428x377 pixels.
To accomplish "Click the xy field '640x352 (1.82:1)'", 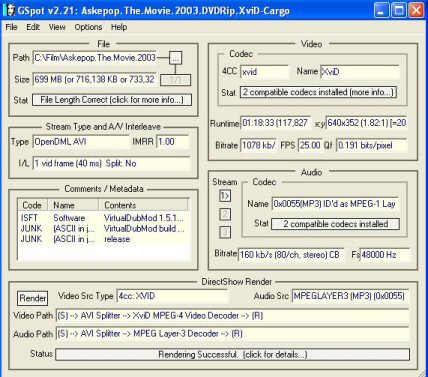I will [366, 123].
